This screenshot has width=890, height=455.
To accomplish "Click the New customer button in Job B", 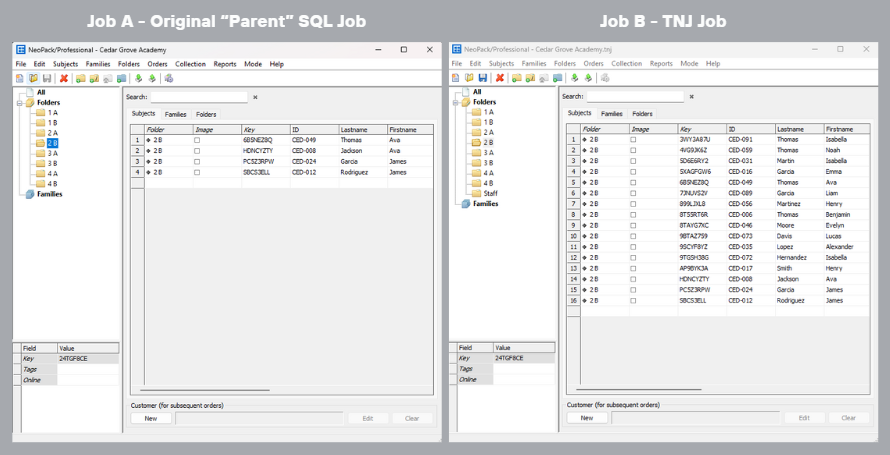I will coord(587,417).
